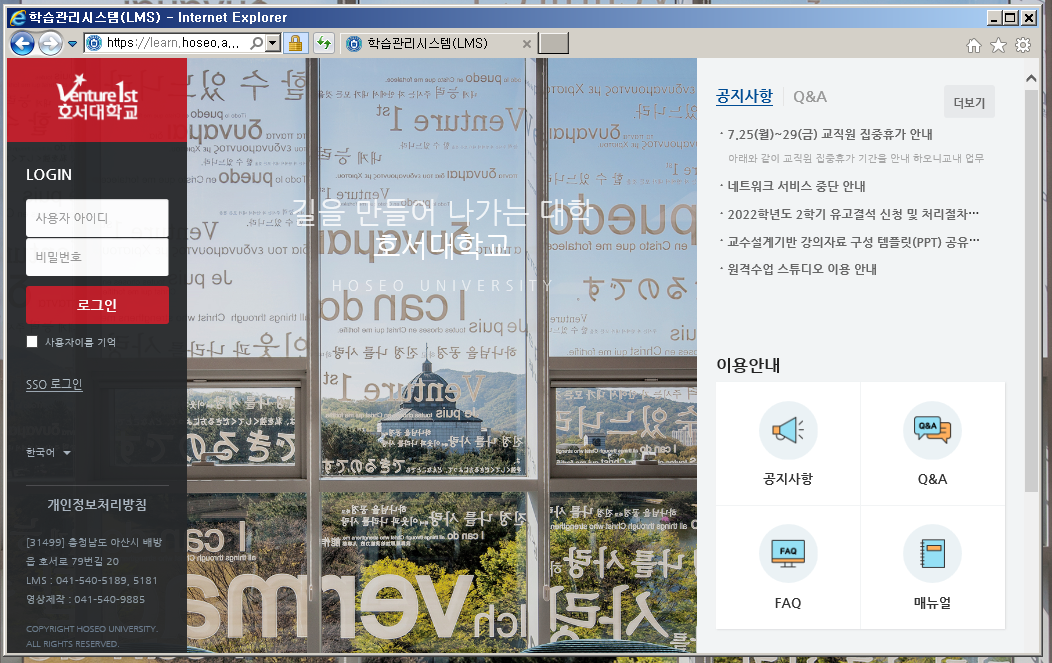Image resolution: width=1052 pixels, height=663 pixels.
Task: Enable the 사용자아이디 기억 checkbox
Action: point(31,341)
